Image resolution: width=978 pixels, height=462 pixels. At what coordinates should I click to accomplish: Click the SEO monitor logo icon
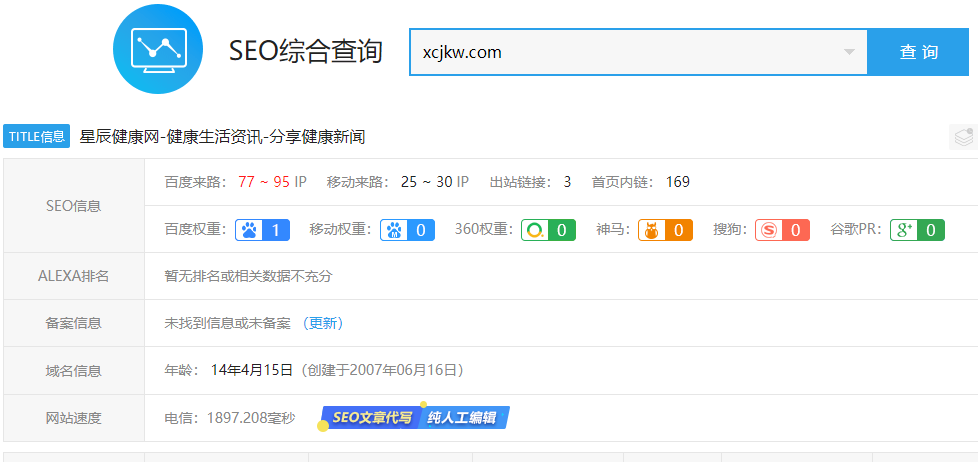click(x=157, y=48)
